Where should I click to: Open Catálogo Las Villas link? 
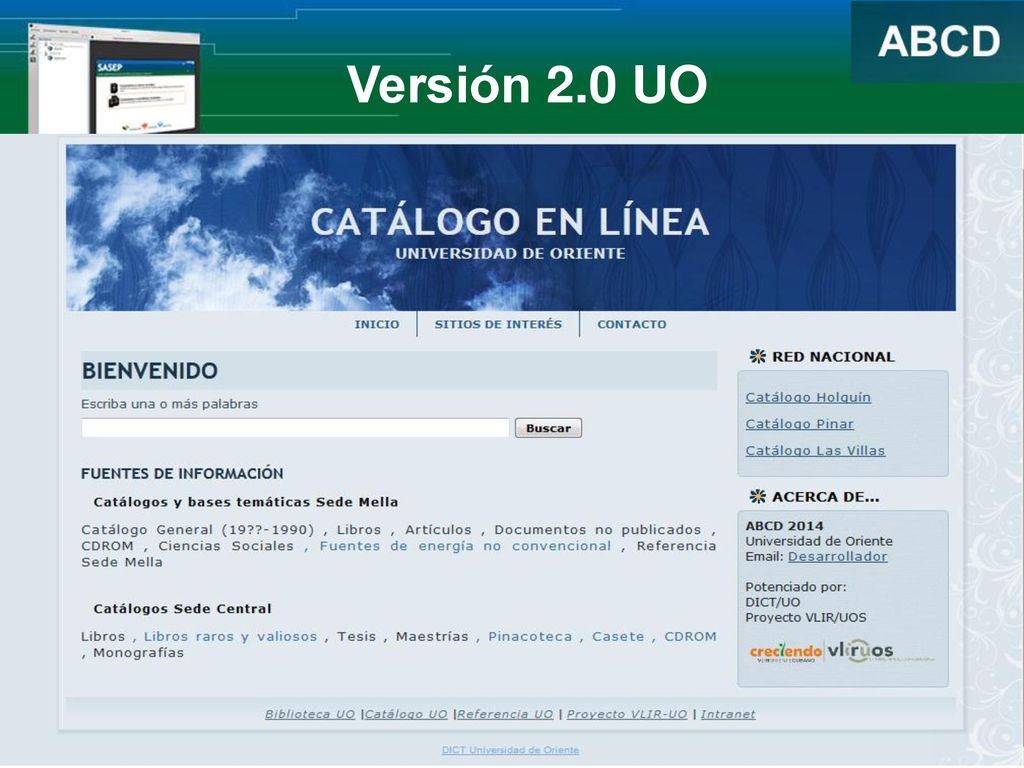[x=816, y=451]
